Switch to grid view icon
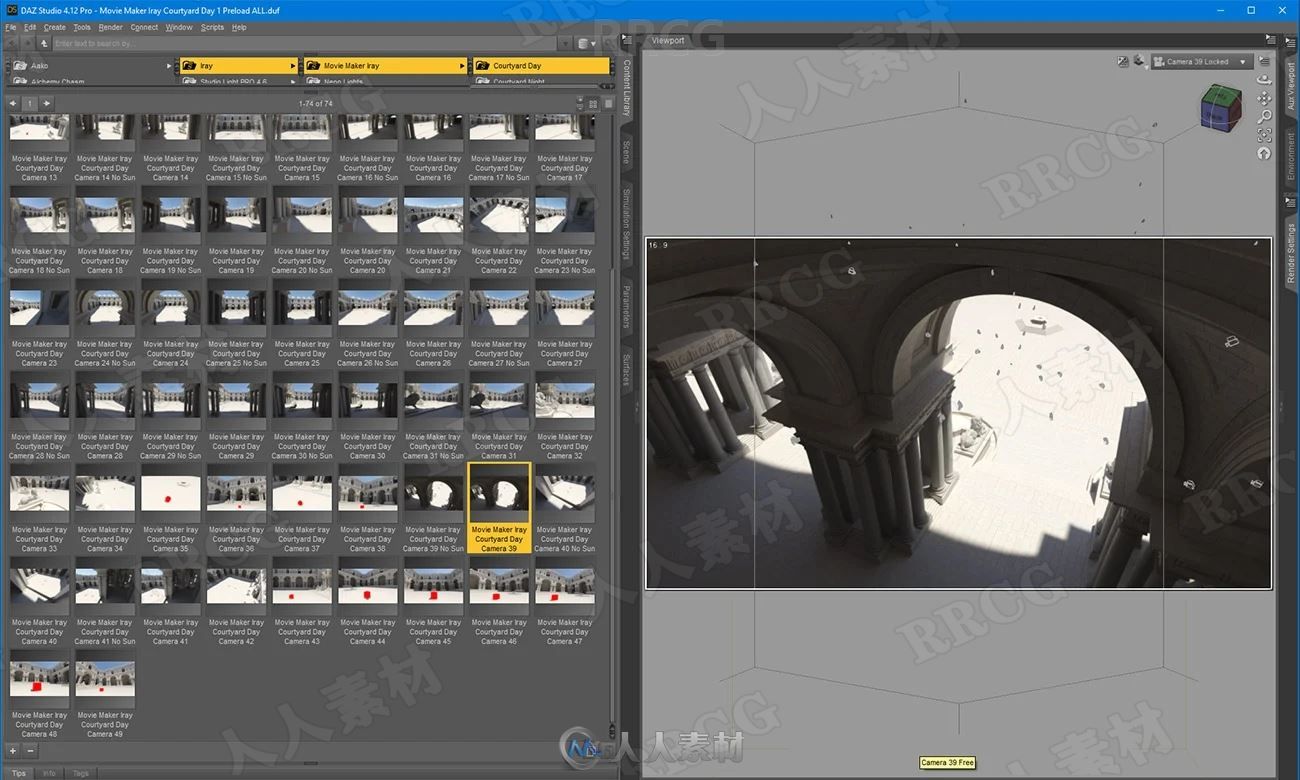This screenshot has width=1300, height=780. 592,103
